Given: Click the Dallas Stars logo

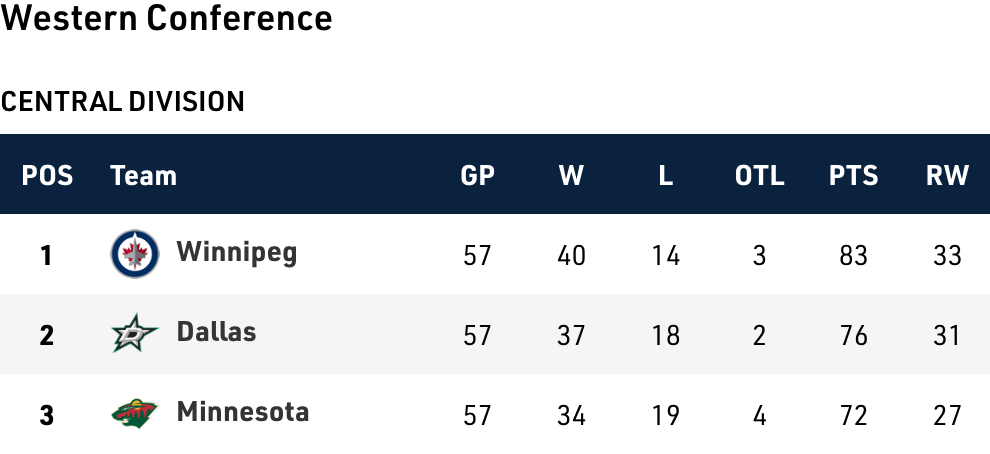Looking at the screenshot, I should coord(134,334).
